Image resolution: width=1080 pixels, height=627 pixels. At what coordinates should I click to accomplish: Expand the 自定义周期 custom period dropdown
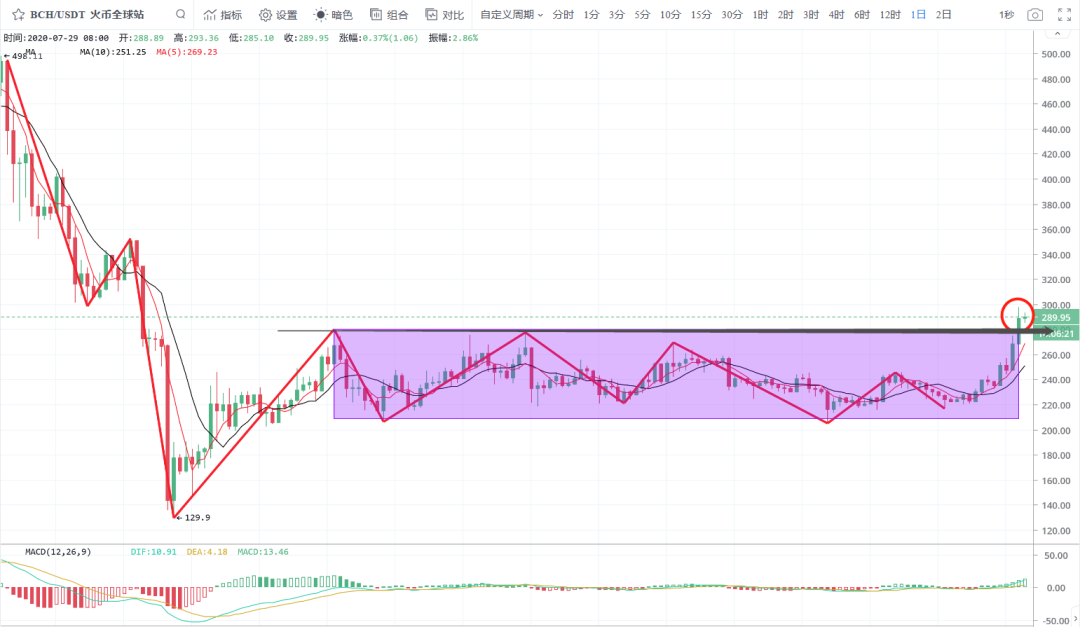(x=511, y=15)
